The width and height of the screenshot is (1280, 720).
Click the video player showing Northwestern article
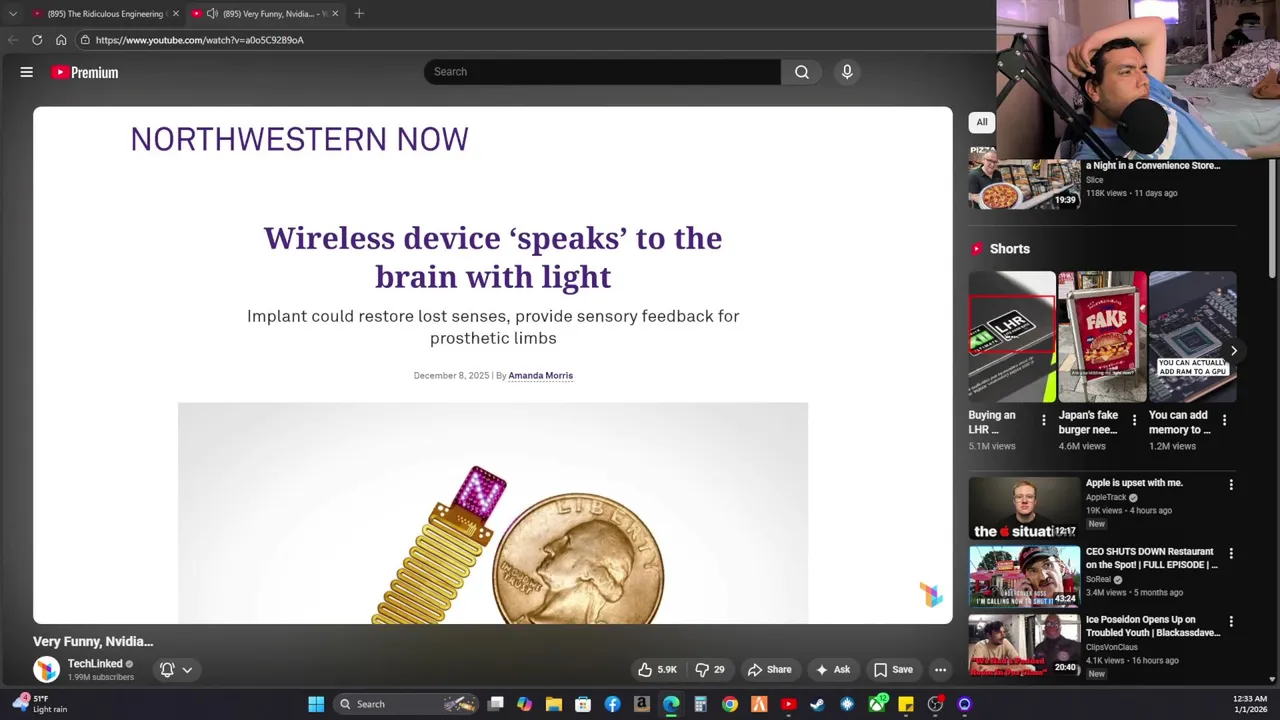point(493,365)
